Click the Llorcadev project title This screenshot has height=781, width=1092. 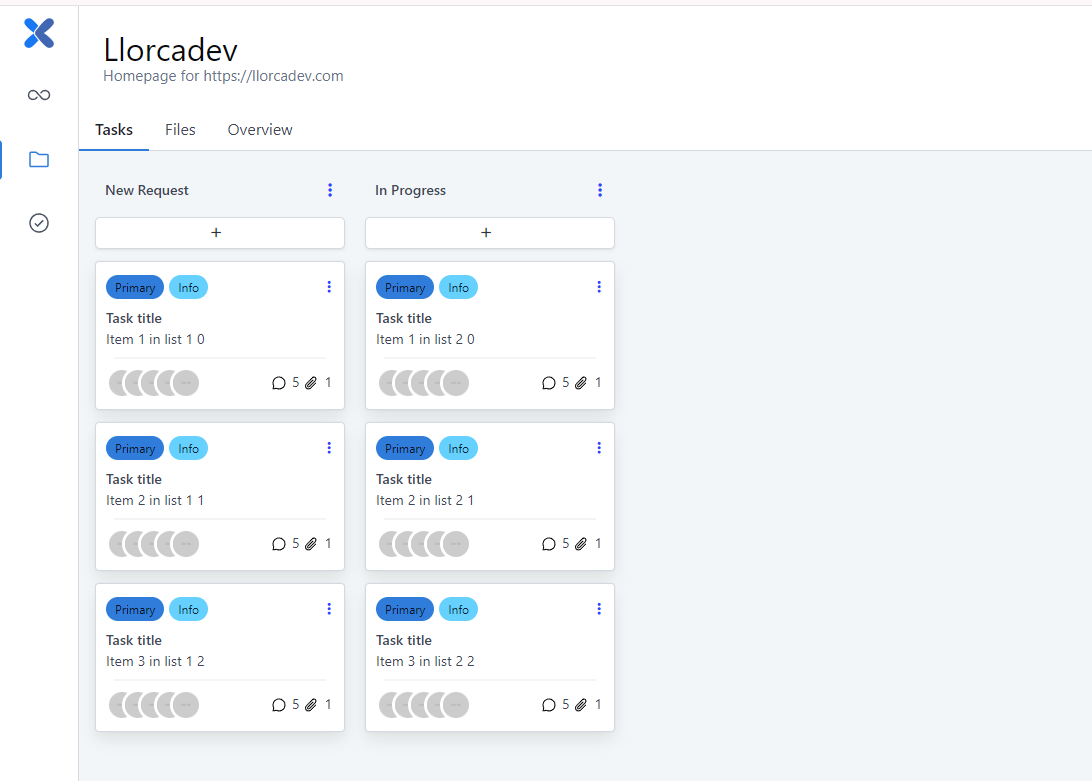(171, 50)
